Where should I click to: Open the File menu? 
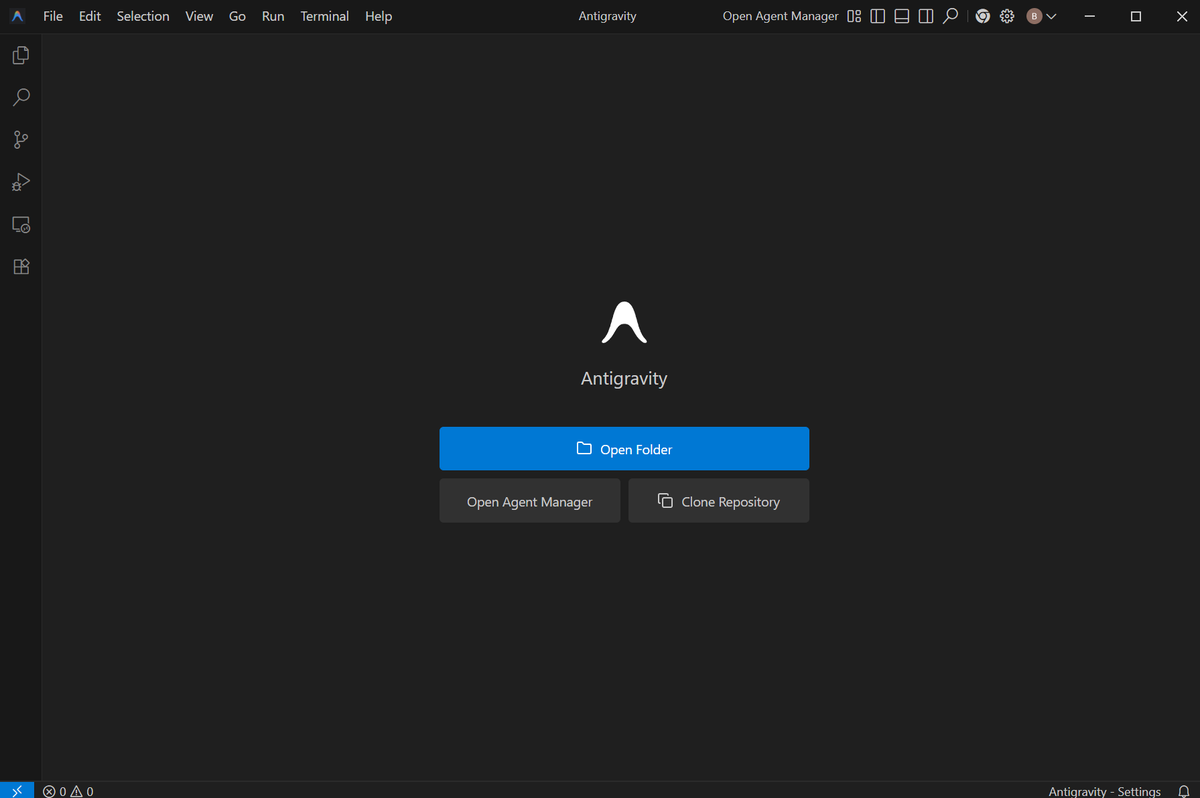pyautogui.click(x=52, y=15)
